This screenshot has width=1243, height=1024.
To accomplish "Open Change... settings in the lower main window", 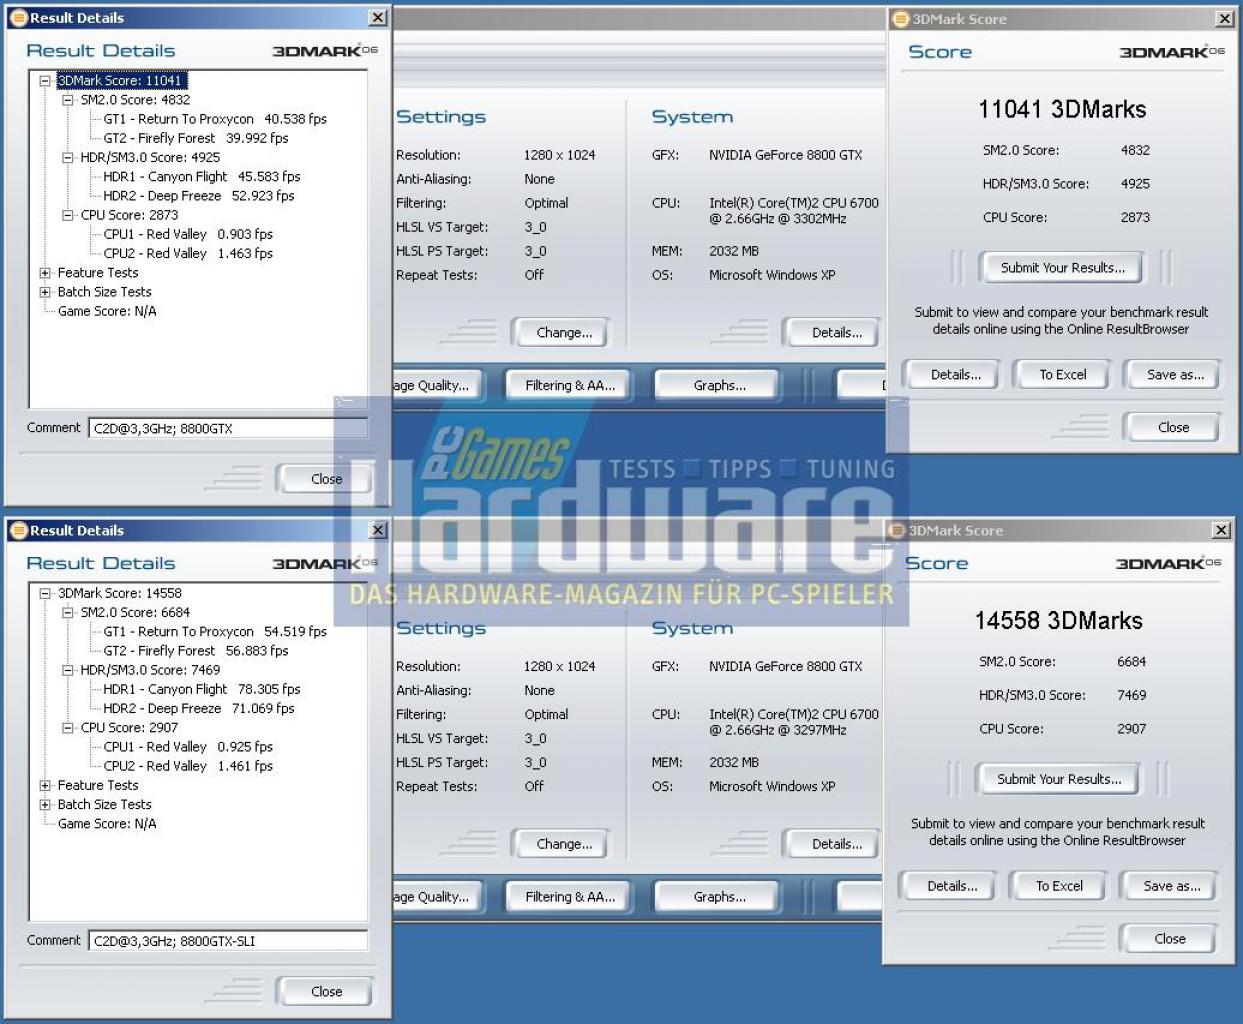I will [x=564, y=845].
